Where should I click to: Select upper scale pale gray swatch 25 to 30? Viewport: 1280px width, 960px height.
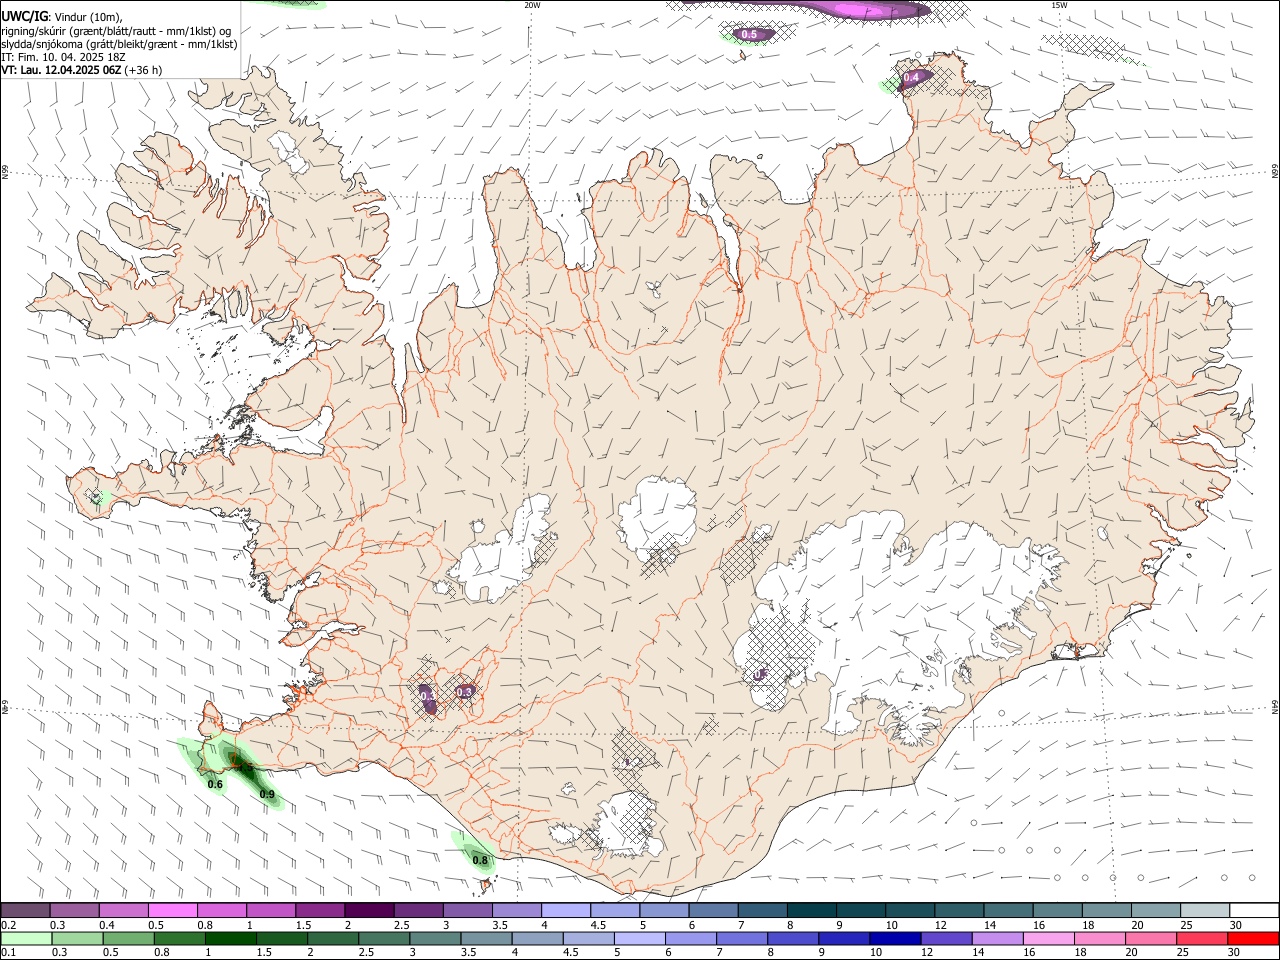tap(1204, 910)
